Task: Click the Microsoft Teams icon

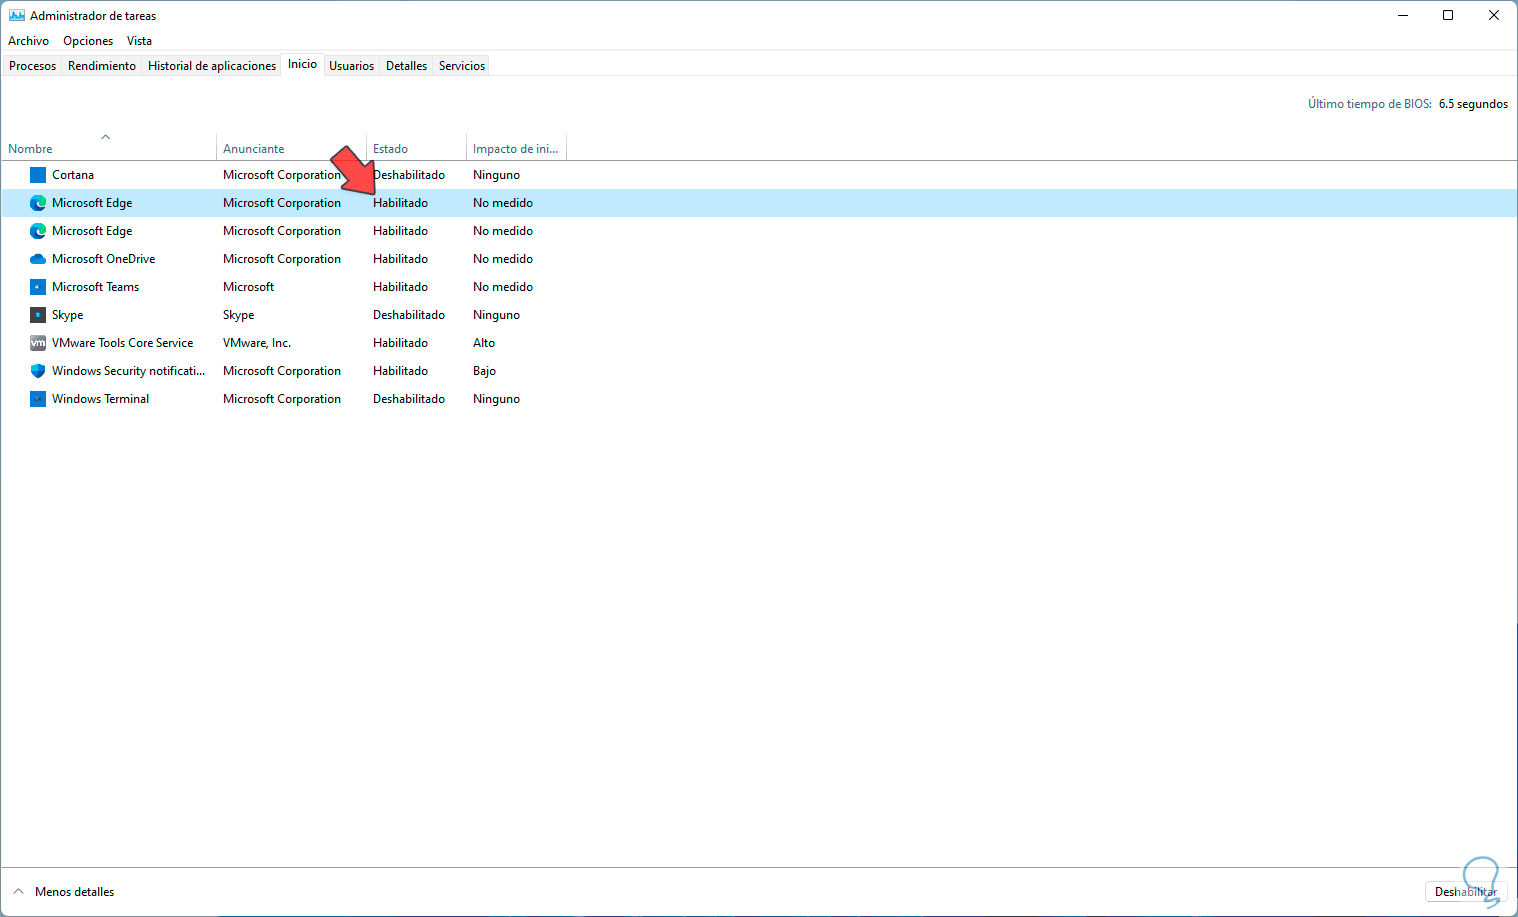Action: tap(38, 287)
